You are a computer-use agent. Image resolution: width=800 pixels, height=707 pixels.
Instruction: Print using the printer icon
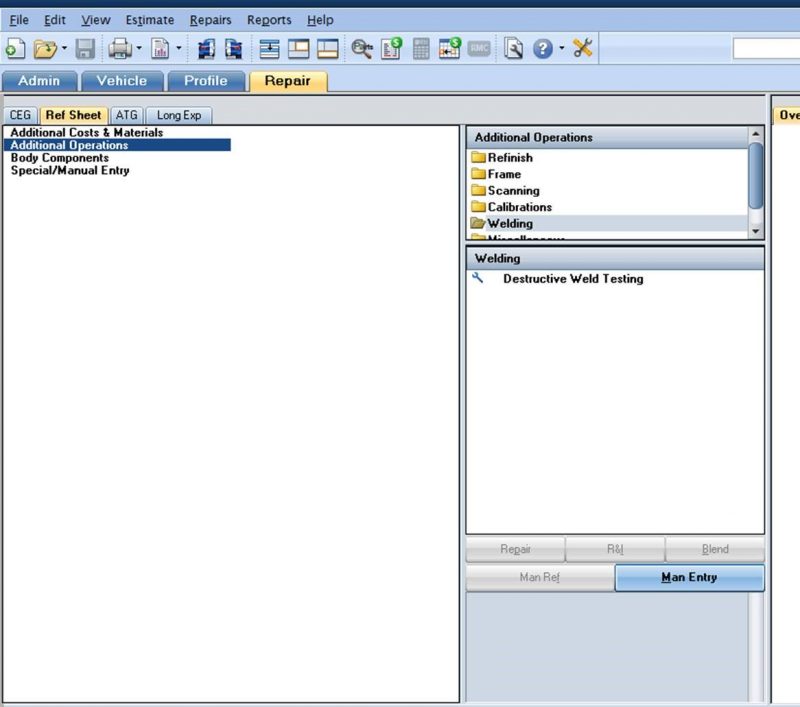coord(120,48)
